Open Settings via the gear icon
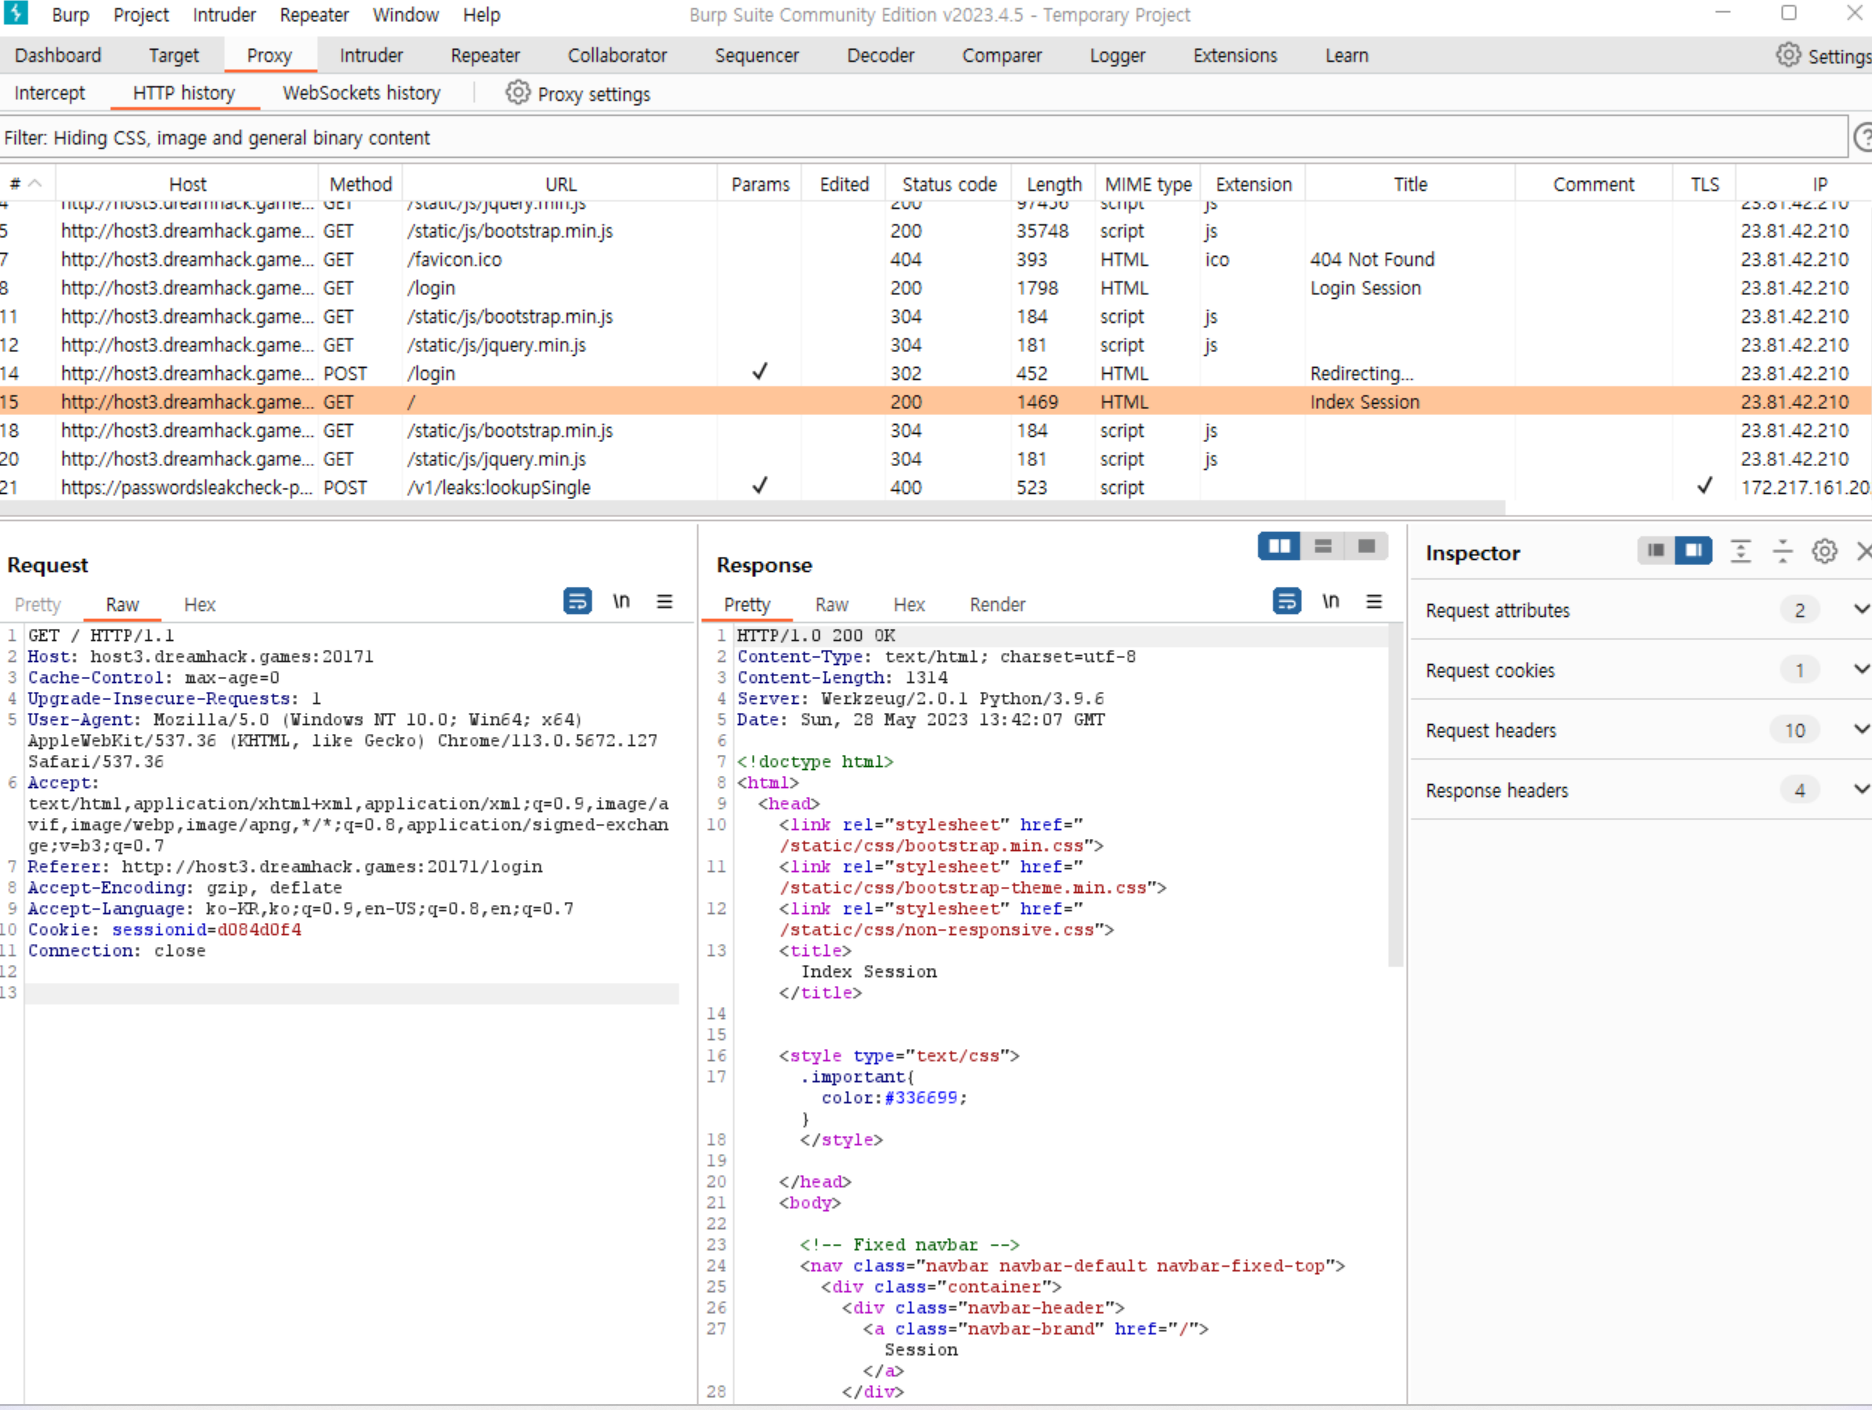1872x1410 pixels. tap(1788, 55)
